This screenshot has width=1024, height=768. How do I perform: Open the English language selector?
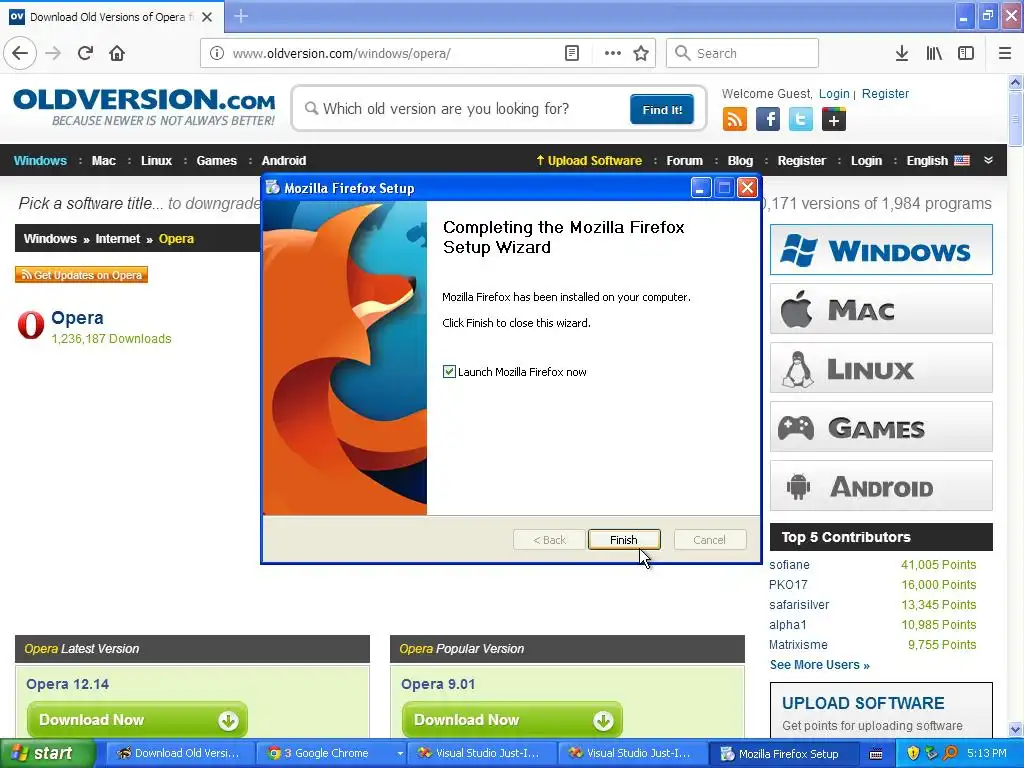pyautogui.click(x=938, y=161)
